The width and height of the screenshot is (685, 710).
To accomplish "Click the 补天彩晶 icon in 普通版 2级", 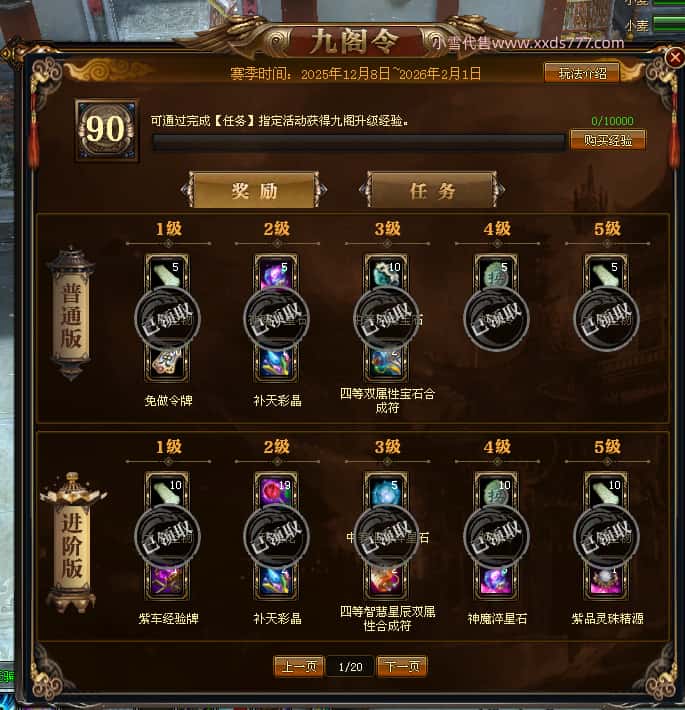I will [x=276, y=364].
